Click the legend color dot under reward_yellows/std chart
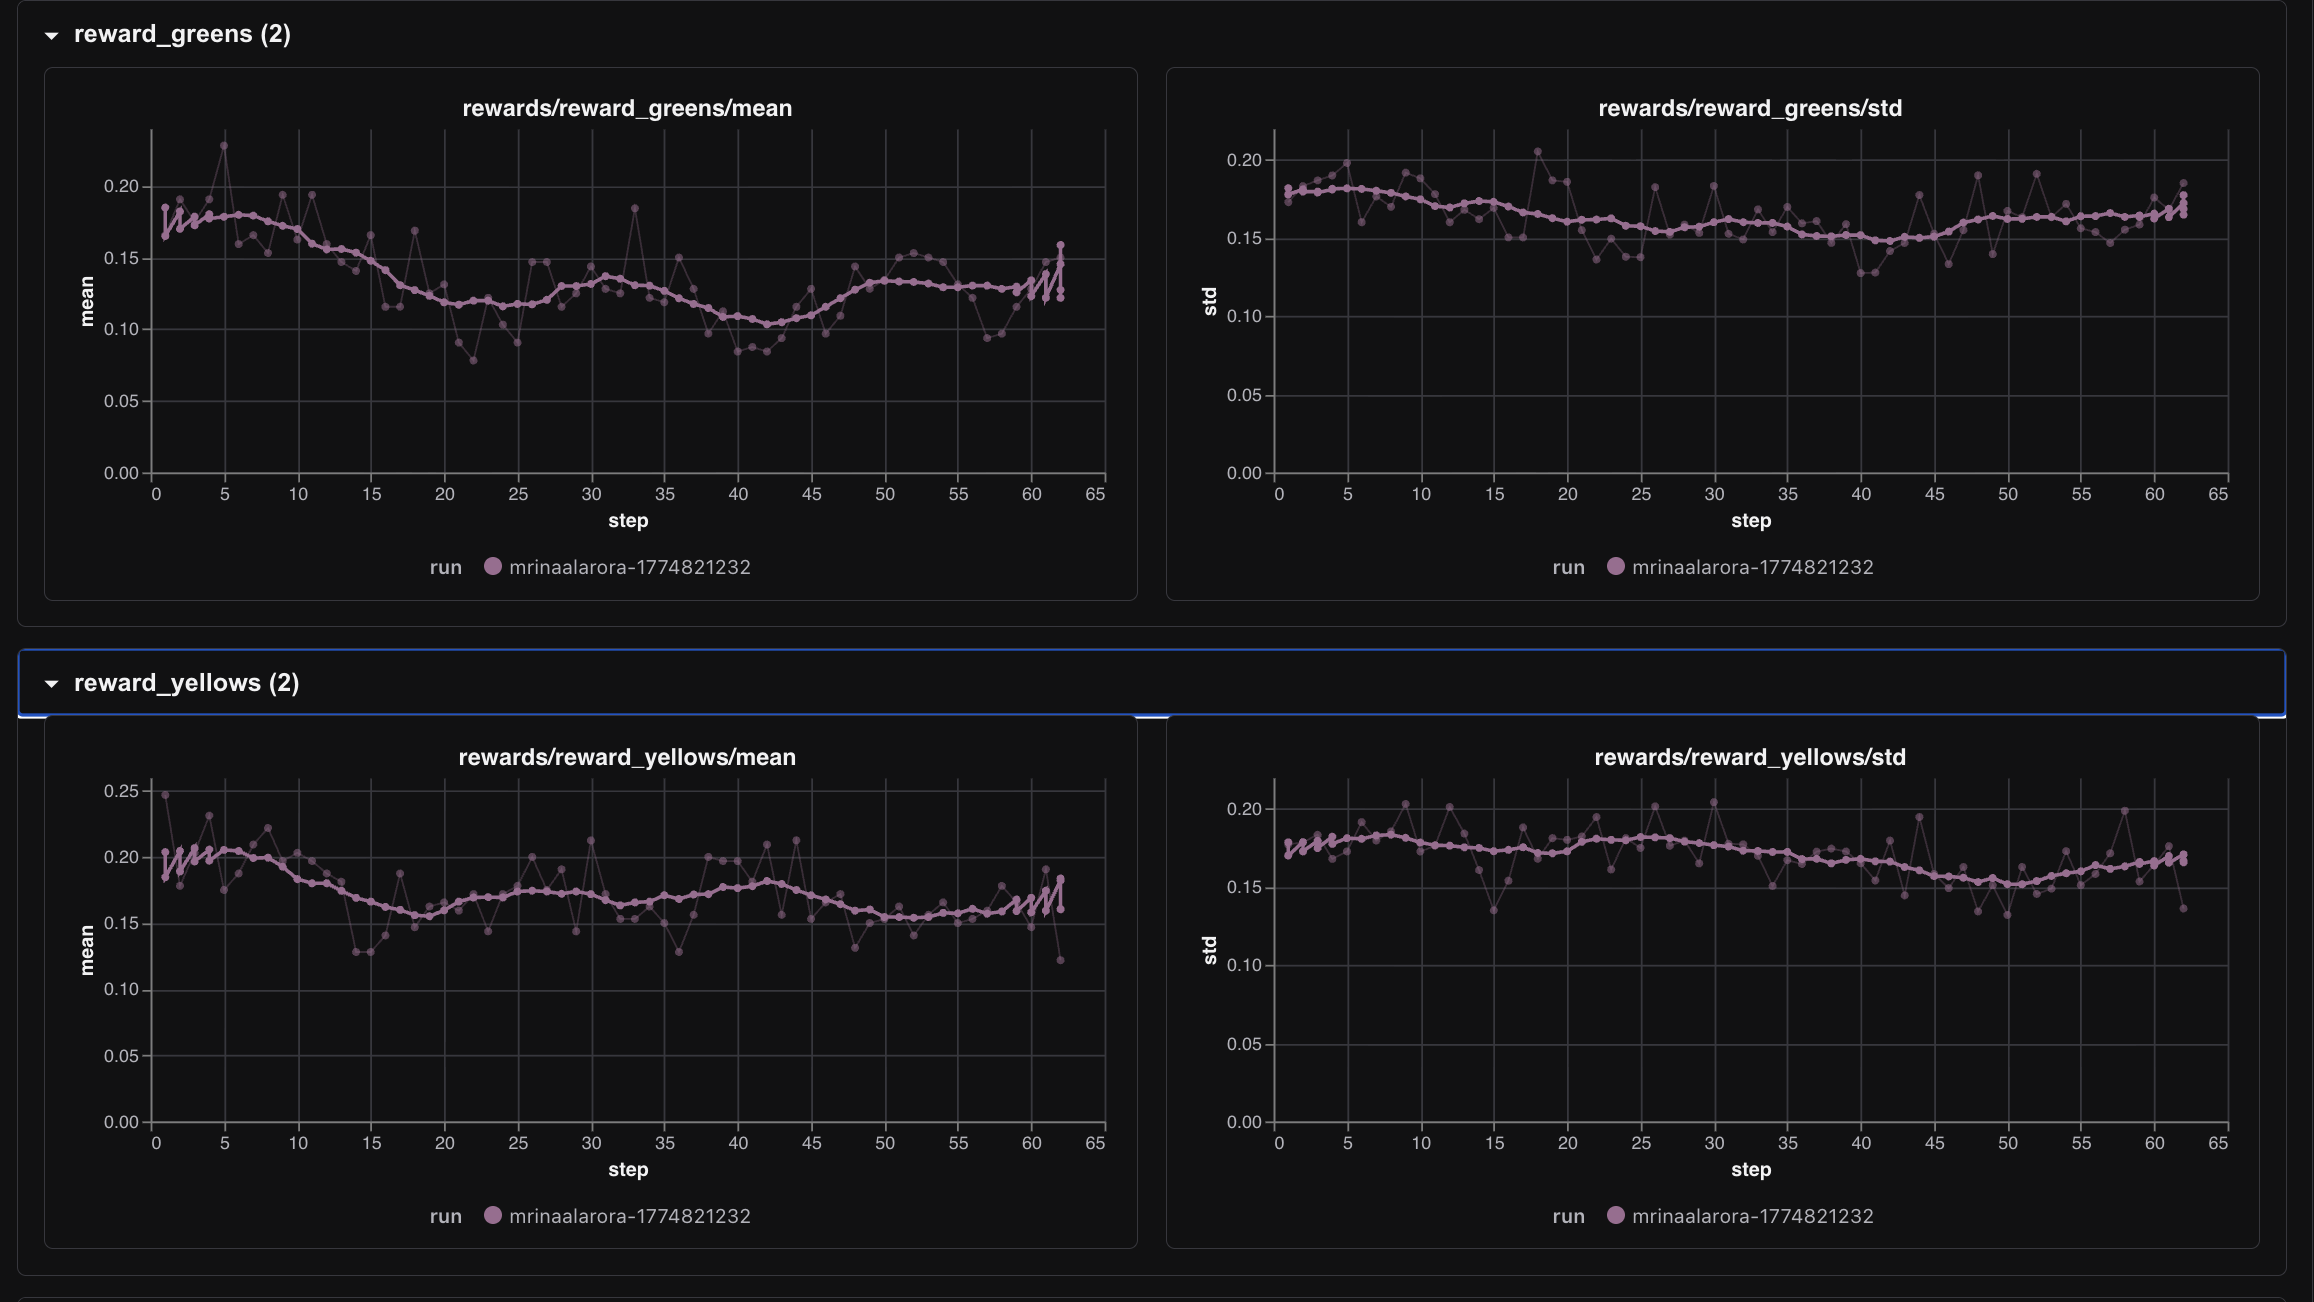 click(1615, 1215)
